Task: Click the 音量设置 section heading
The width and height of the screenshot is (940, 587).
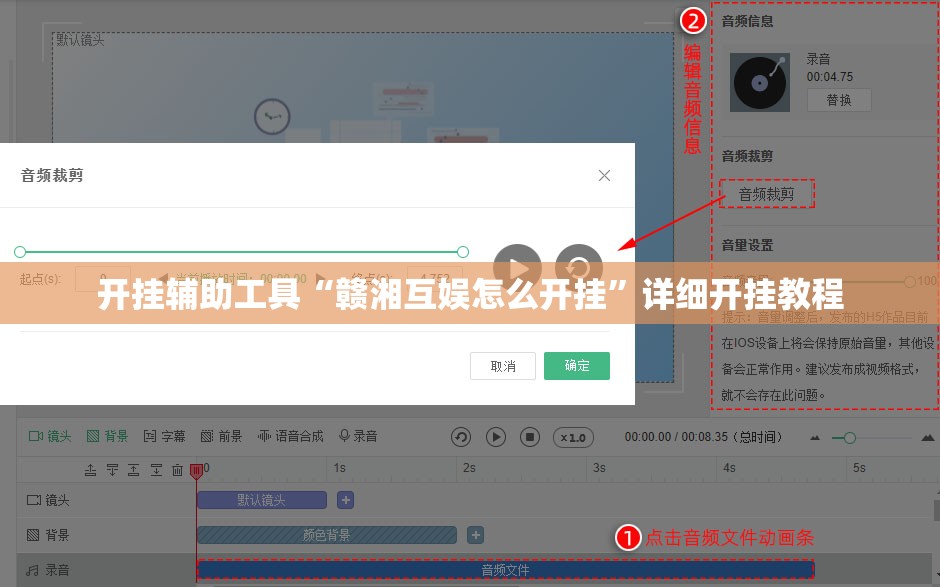Action: pyautogui.click(x=748, y=245)
